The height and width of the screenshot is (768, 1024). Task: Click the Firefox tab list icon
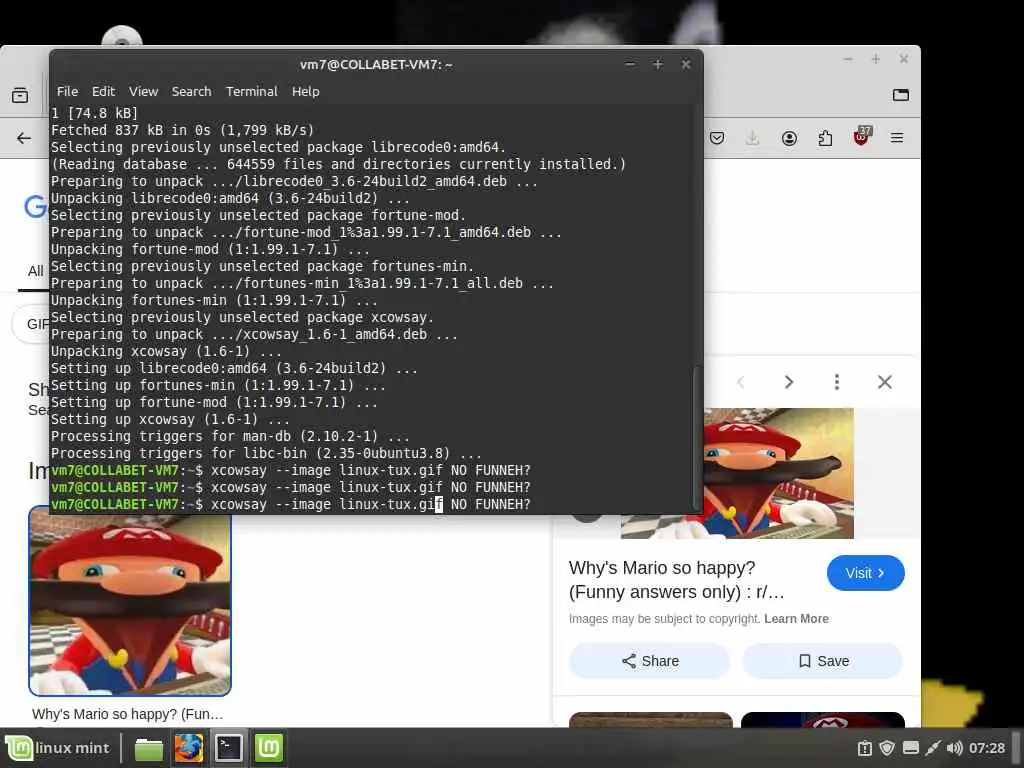901,95
